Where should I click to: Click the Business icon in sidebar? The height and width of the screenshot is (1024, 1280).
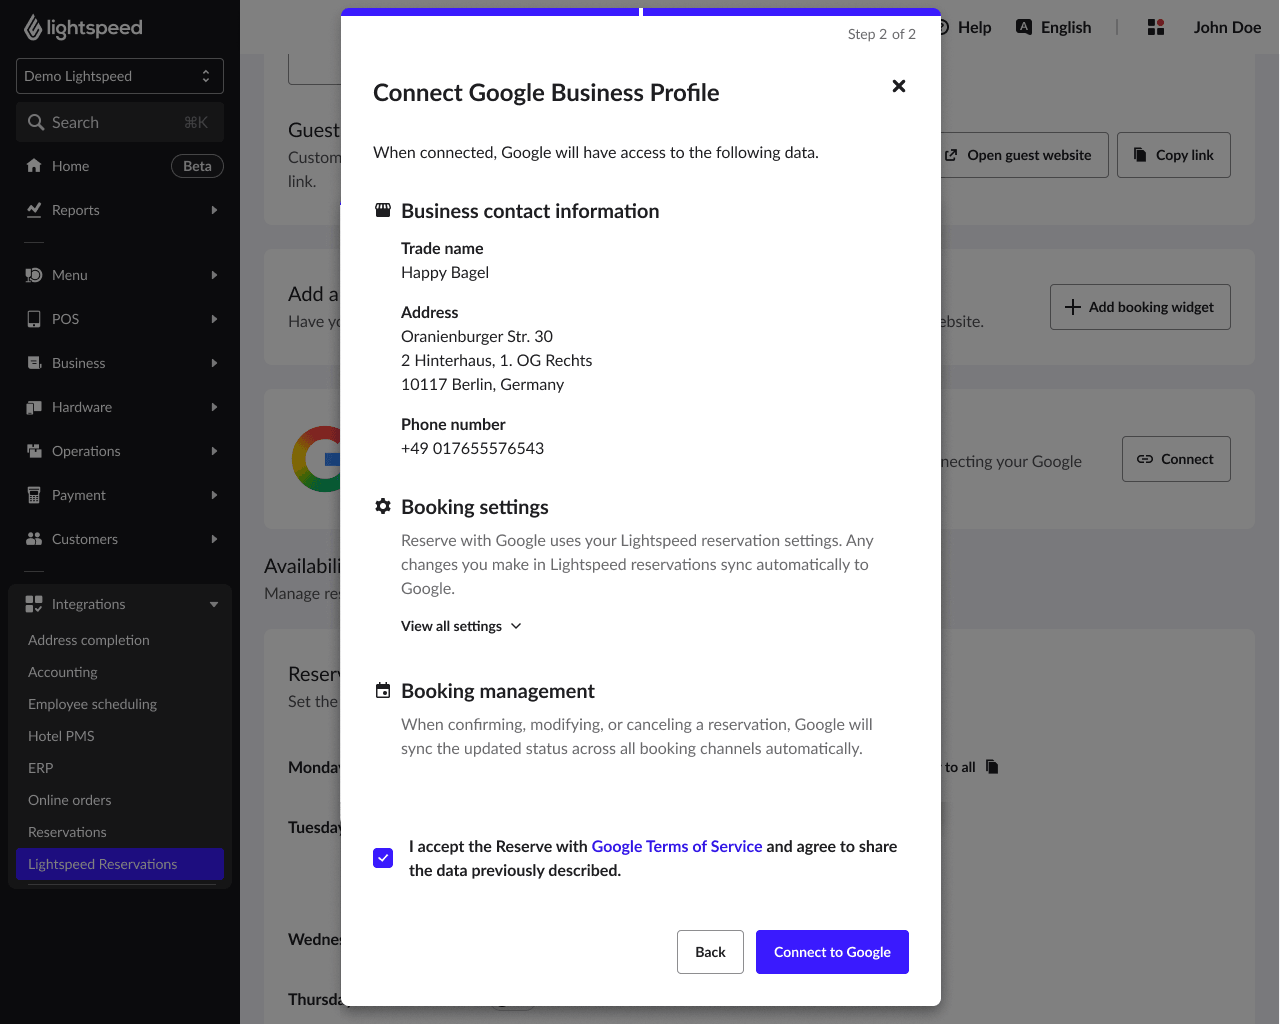[x=34, y=363]
